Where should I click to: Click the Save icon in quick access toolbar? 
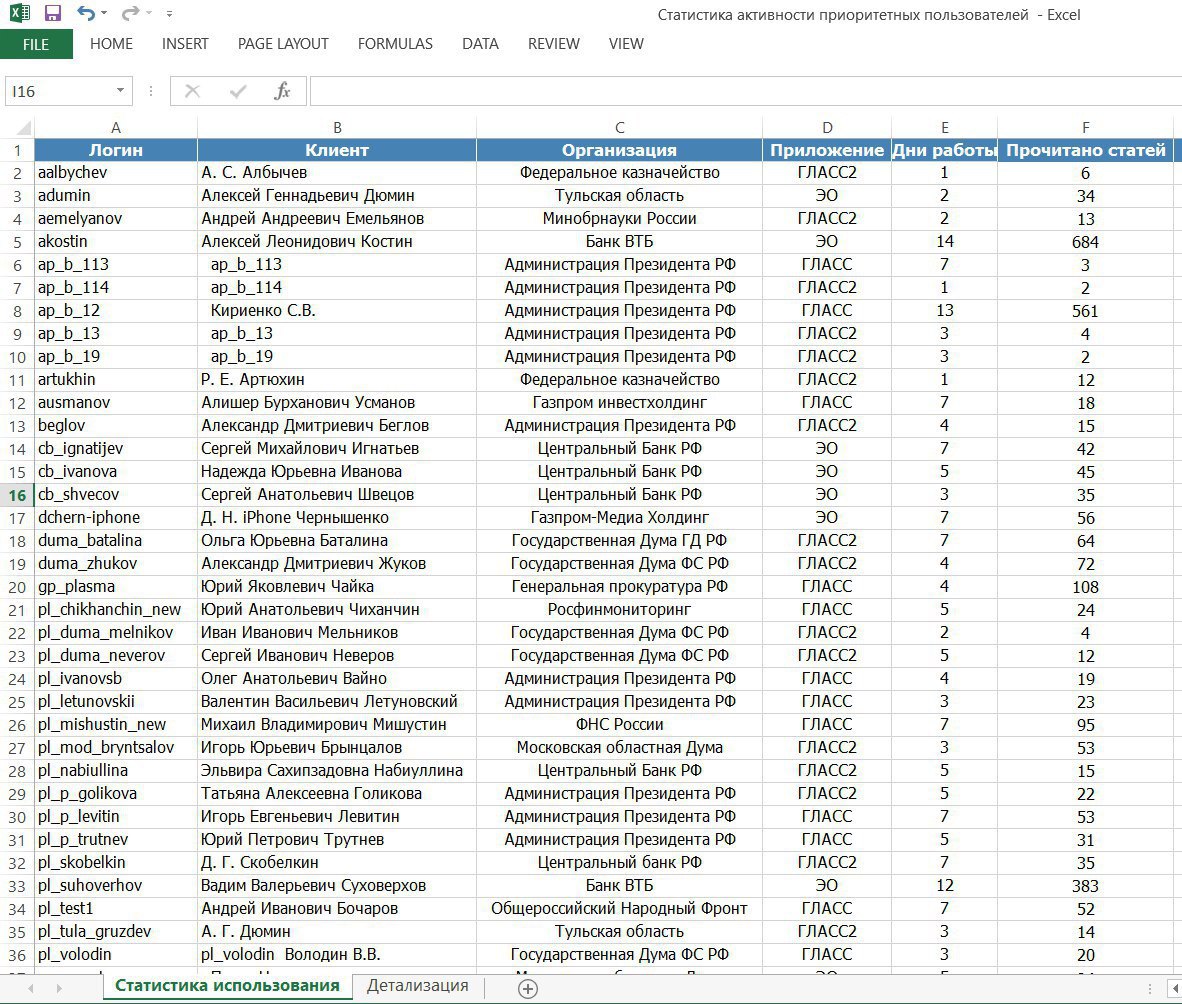tap(52, 13)
